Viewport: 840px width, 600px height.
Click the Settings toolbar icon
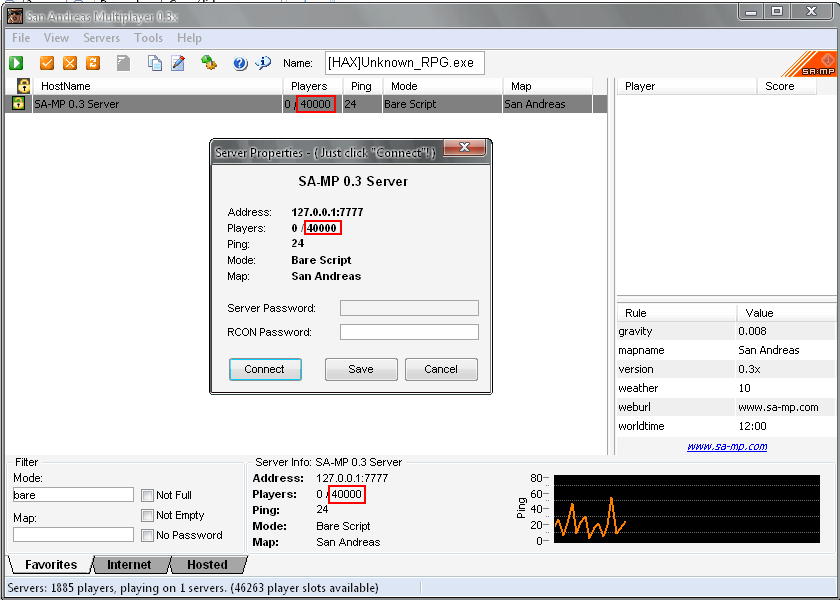pyautogui.click(x=209, y=63)
